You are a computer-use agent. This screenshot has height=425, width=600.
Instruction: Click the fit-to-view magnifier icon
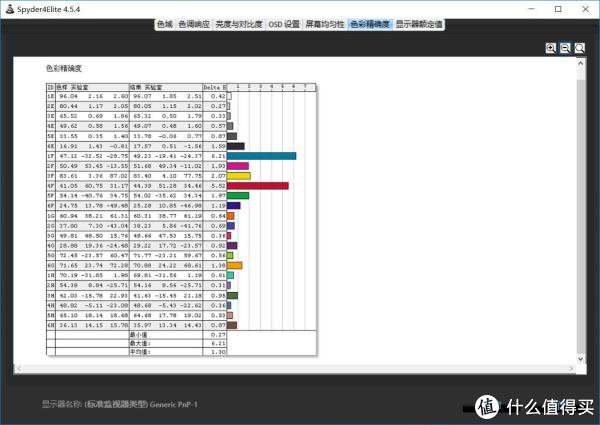coord(580,48)
